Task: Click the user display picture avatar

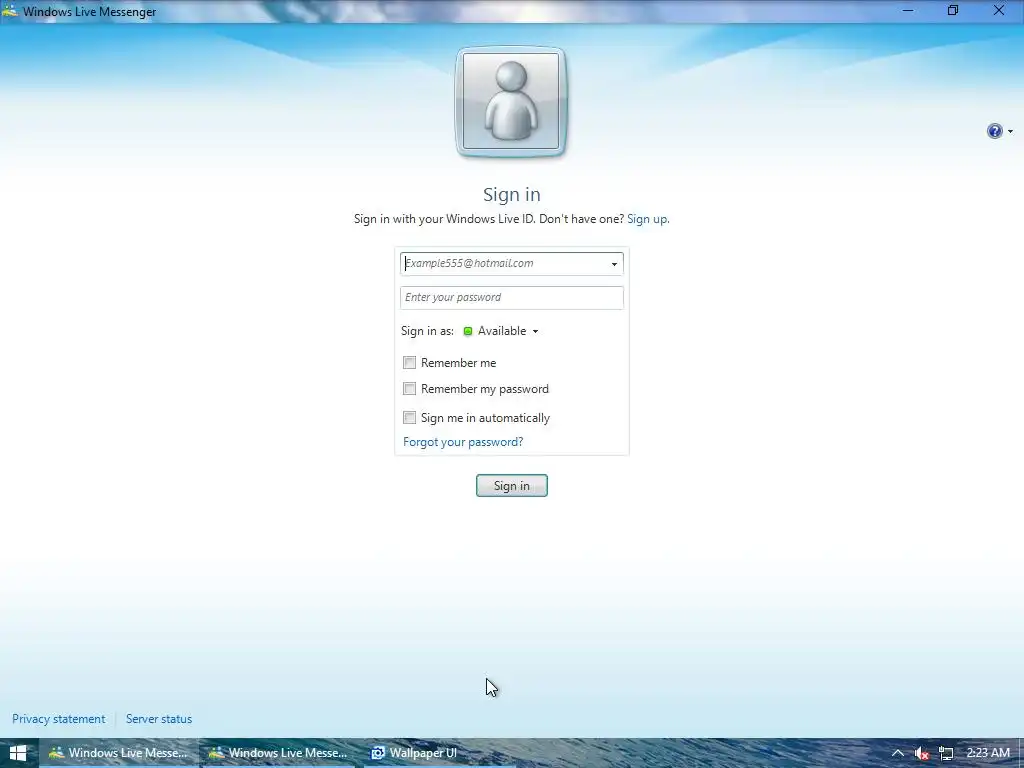Action: click(511, 101)
